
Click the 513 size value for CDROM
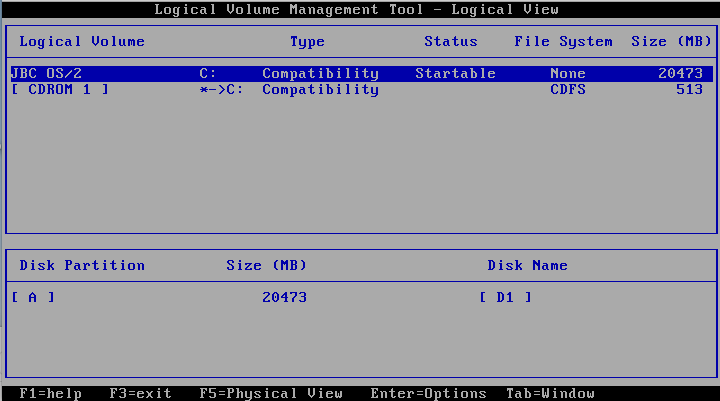click(x=689, y=90)
